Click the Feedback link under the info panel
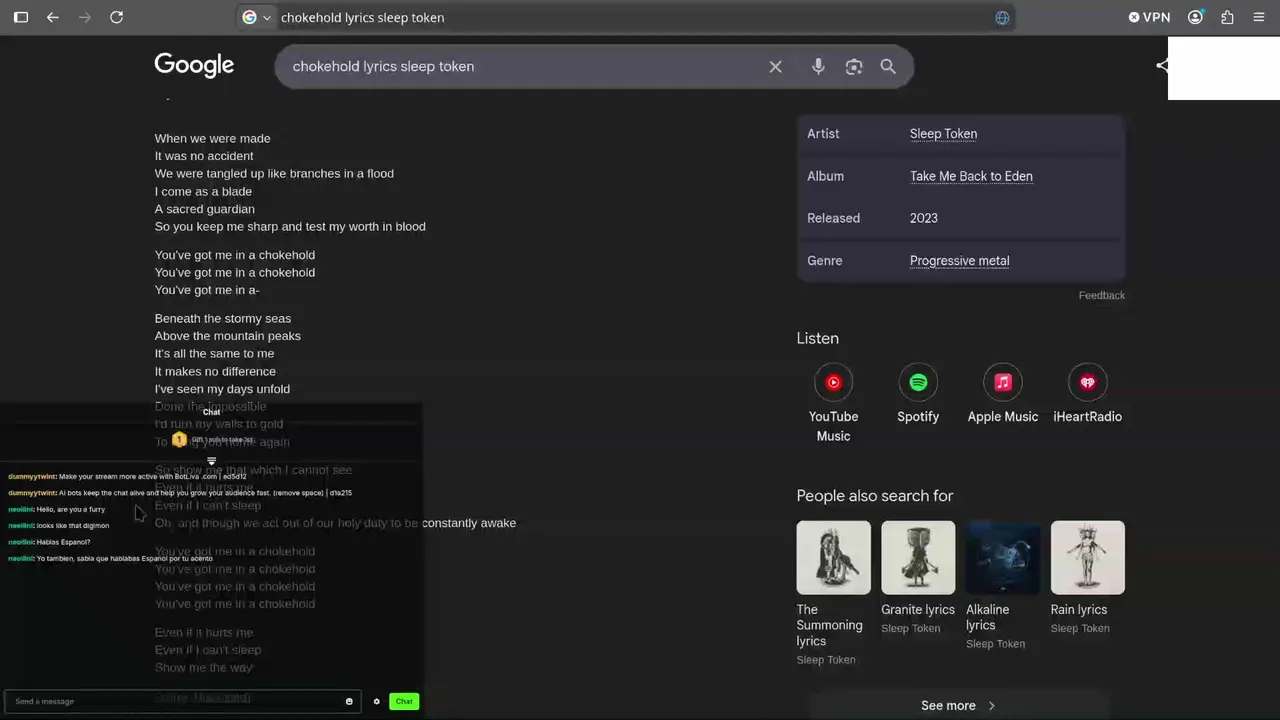 click(1101, 295)
